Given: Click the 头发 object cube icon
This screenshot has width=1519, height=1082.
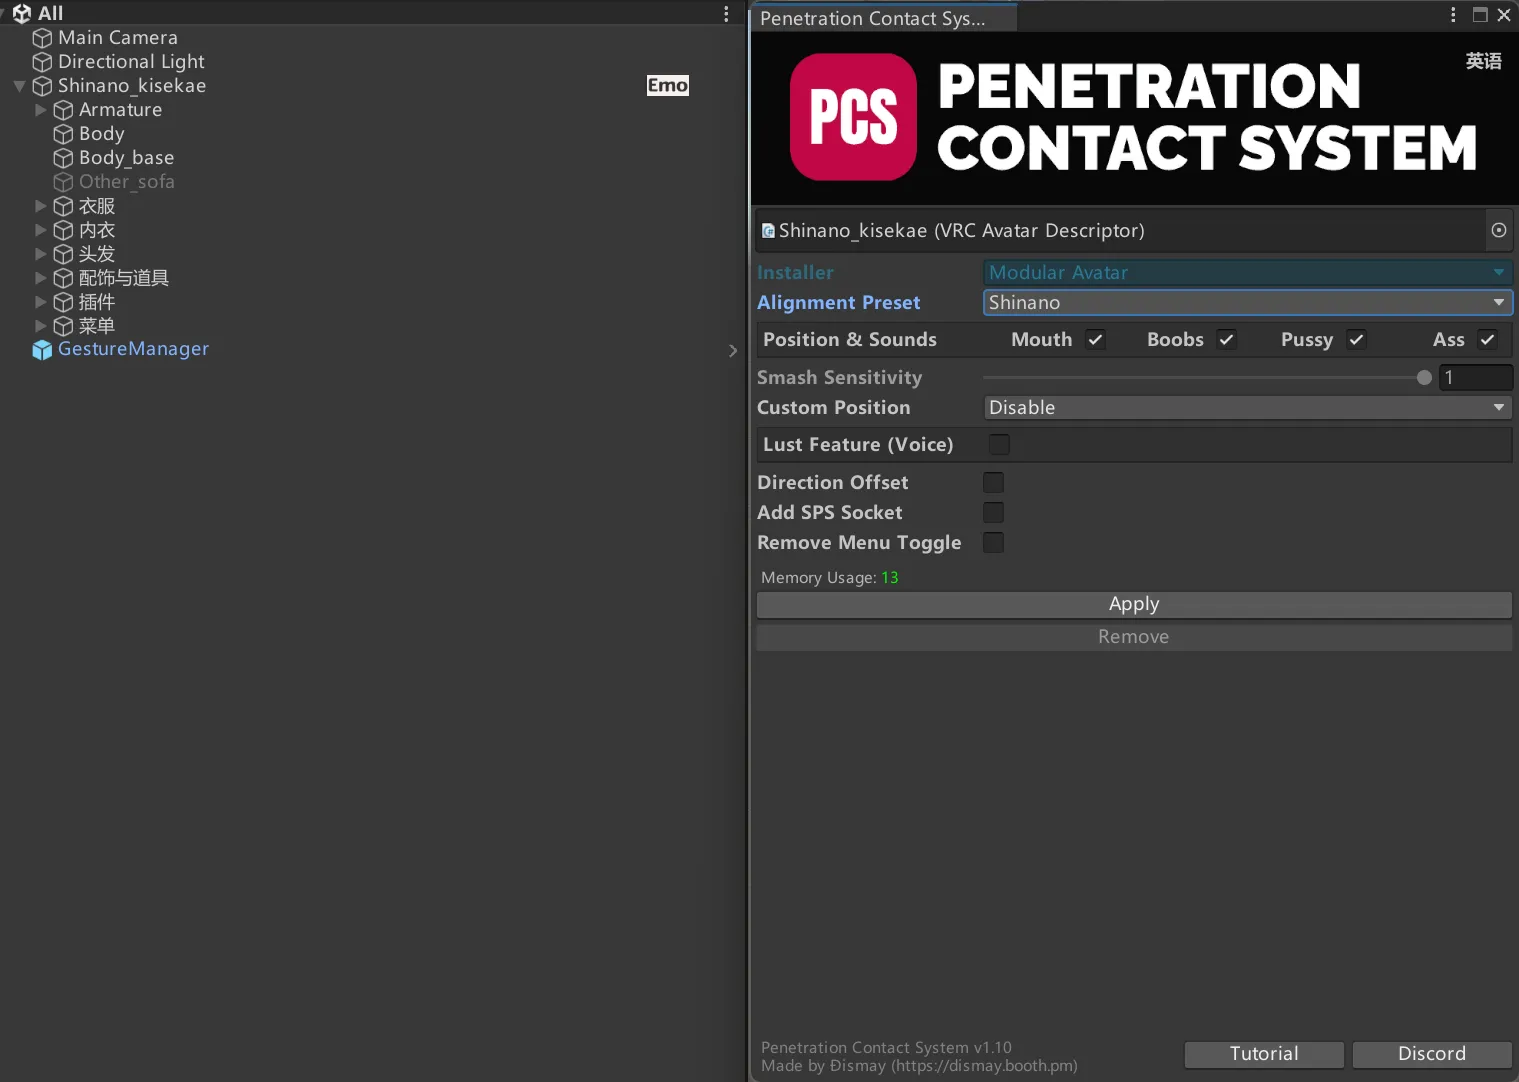Looking at the screenshot, I should click(x=63, y=254).
